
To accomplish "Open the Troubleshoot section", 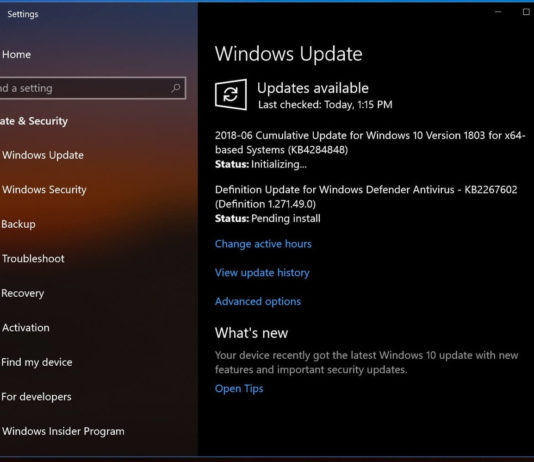I will [33, 259].
